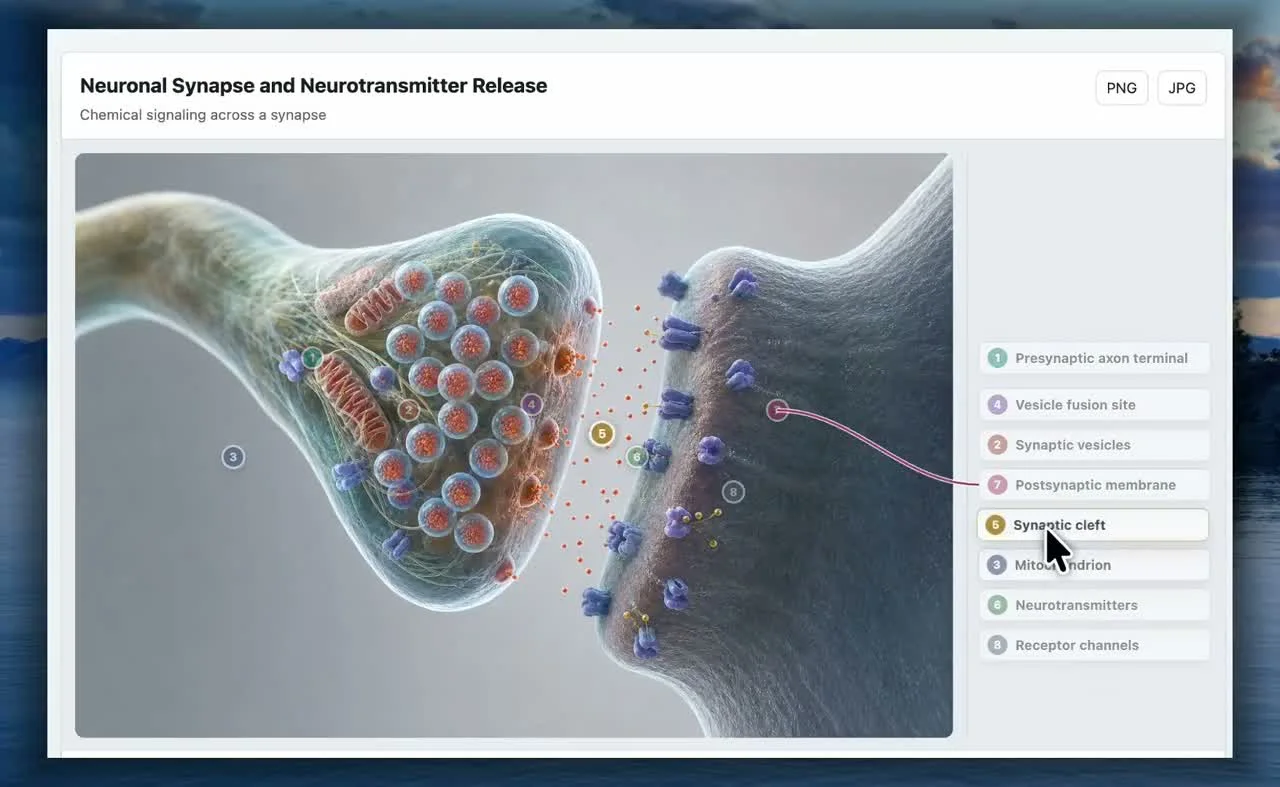Click the title Neuronal Synapse and Neurotransmitter Release

[313, 86]
